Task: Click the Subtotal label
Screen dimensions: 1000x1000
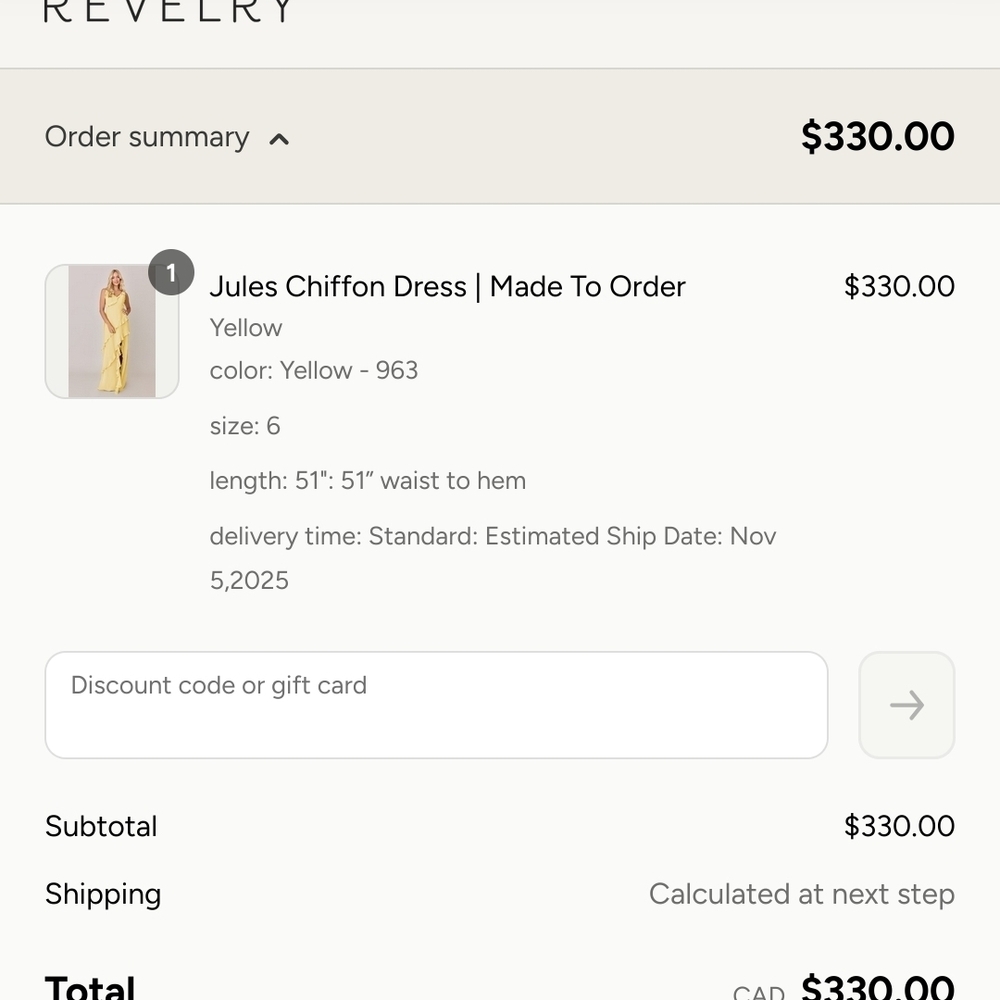Action: pyautogui.click(x=101, y=827)
